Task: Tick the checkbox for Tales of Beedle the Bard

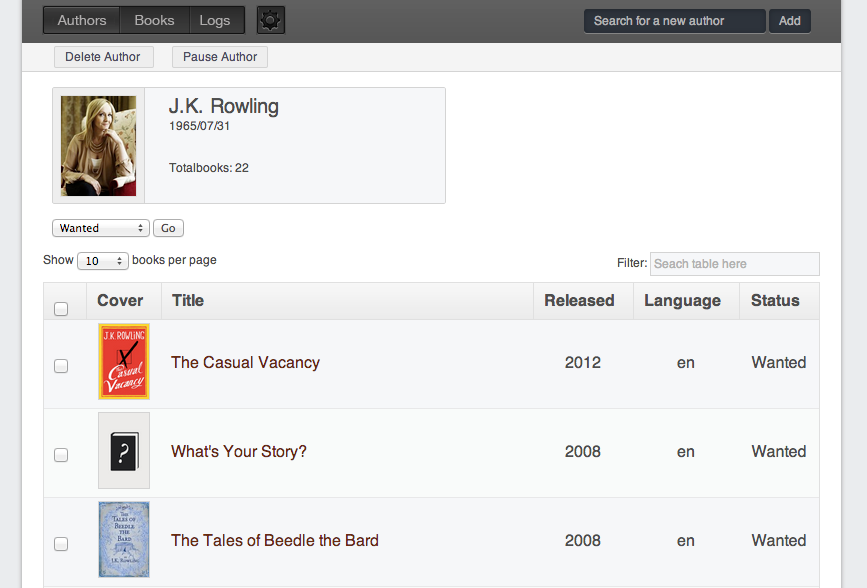Action: [61, 544]
